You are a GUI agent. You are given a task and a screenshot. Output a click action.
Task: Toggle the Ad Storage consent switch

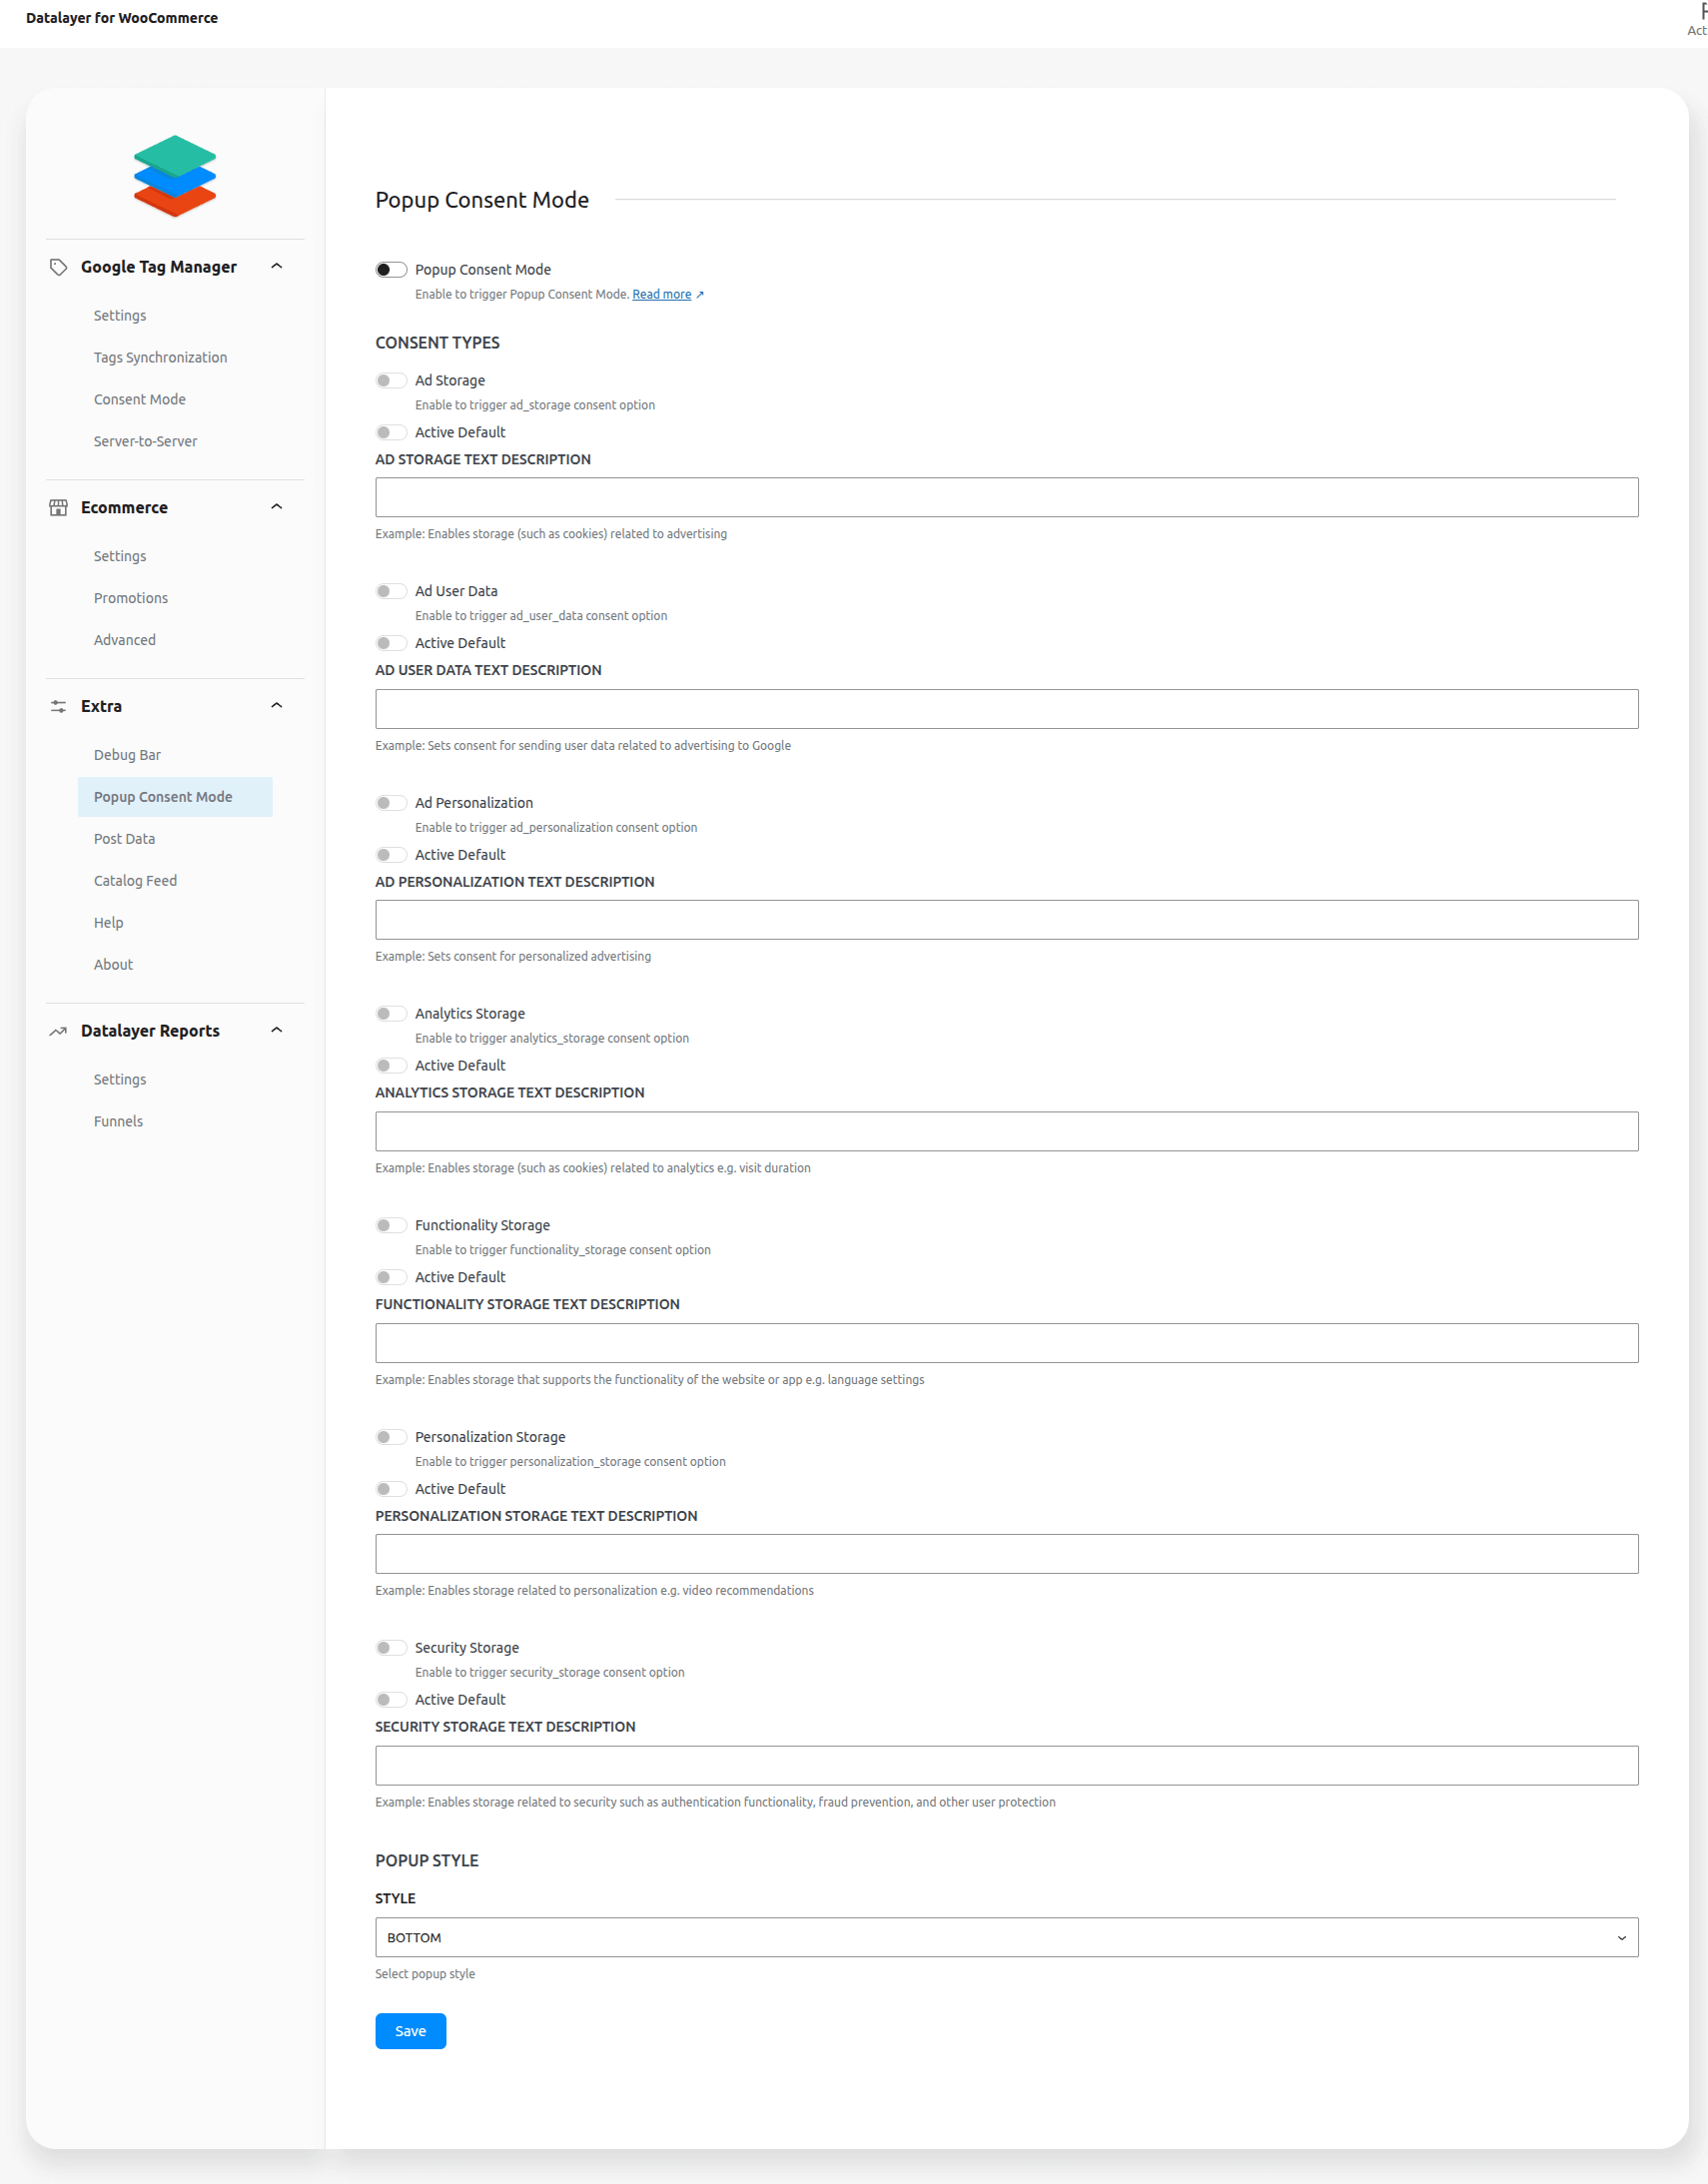tap(391, 381)
